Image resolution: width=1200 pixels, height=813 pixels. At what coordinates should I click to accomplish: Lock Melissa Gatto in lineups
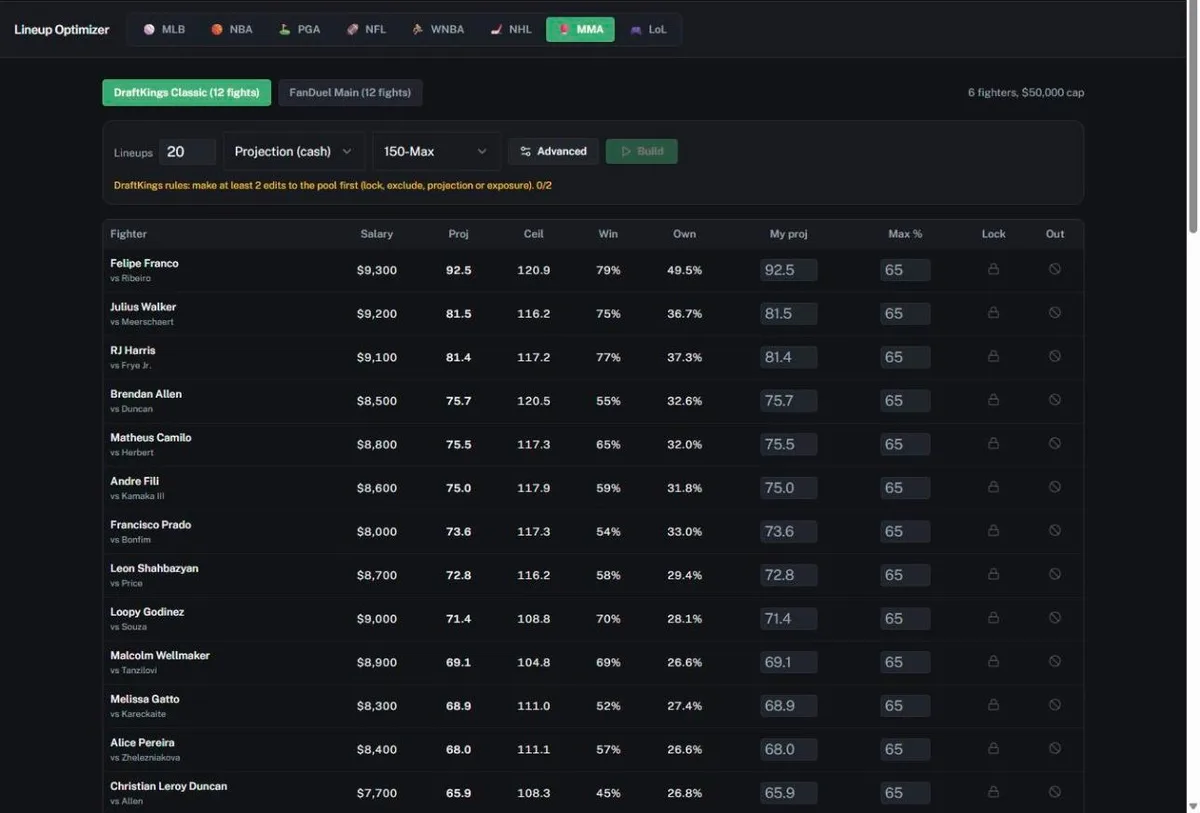[993, 705]
